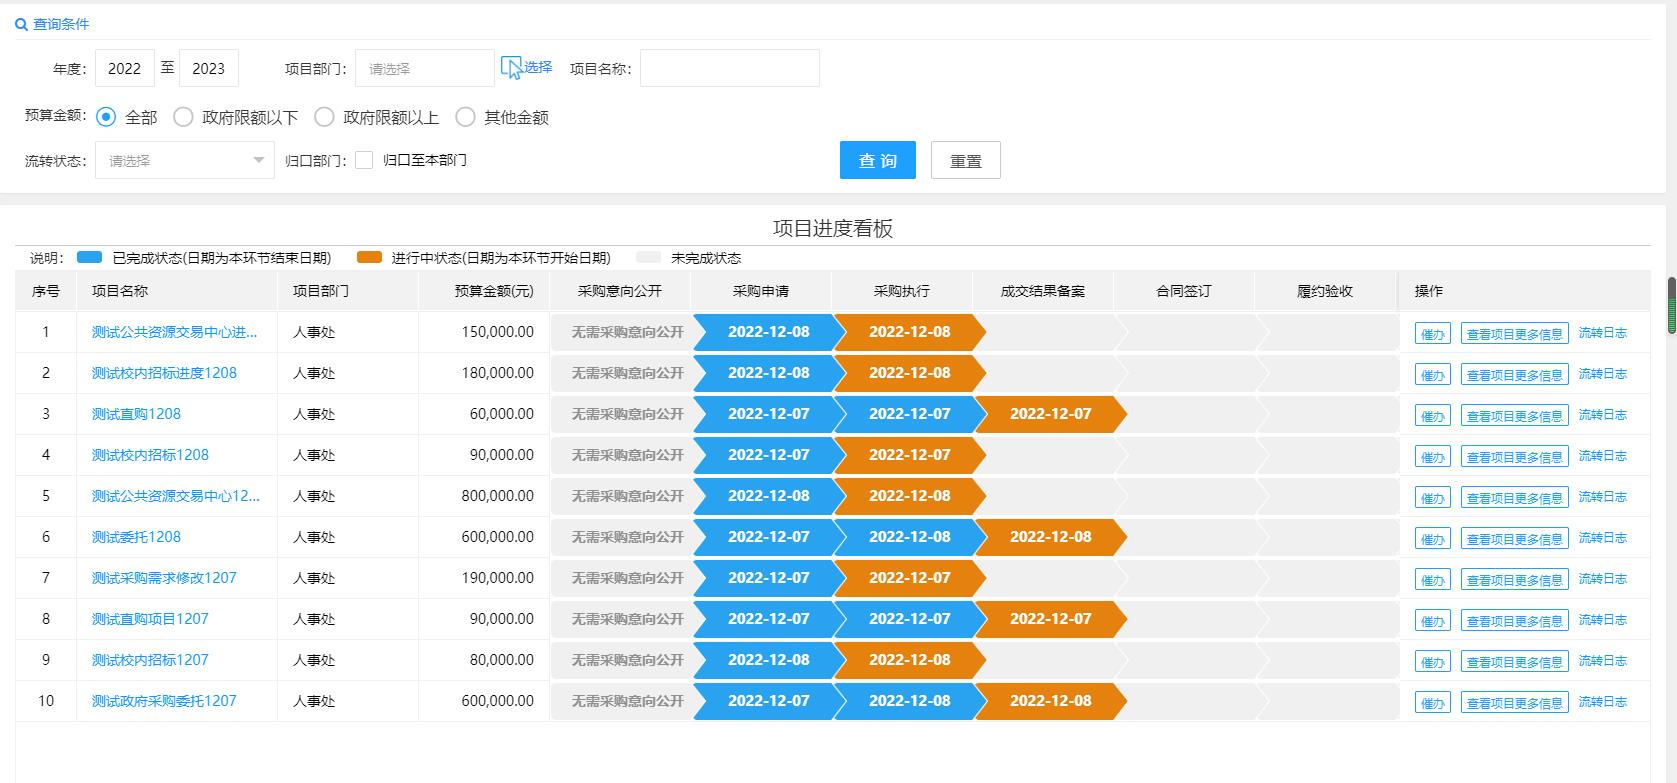This screenshot has height=783, width=1677.
Task: Open project 测试直购项目1207
Action: pyautogui.click(x=150, y=619)
